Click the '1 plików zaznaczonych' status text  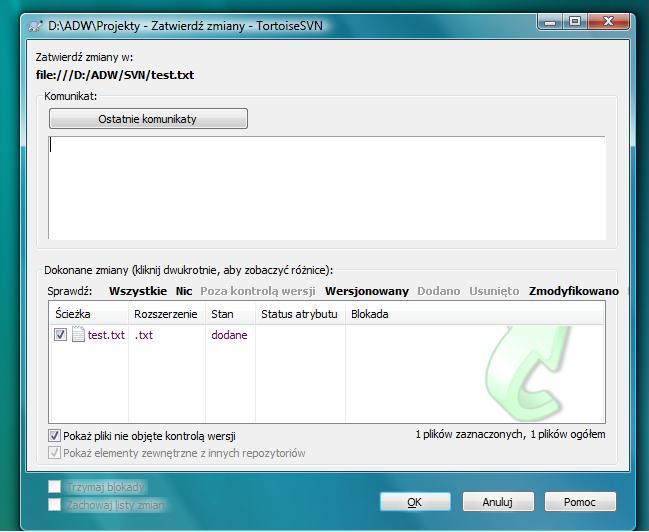pos(470,434)
